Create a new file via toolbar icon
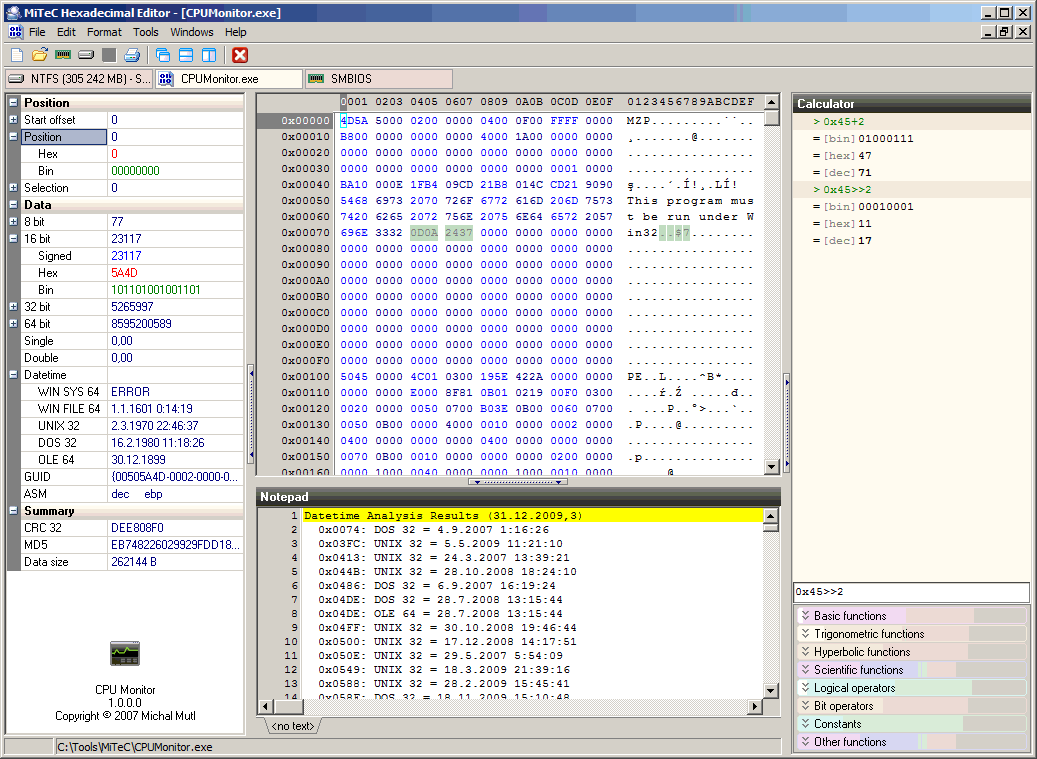This screenshot has height=759, width=1037. tap(17, 55)
